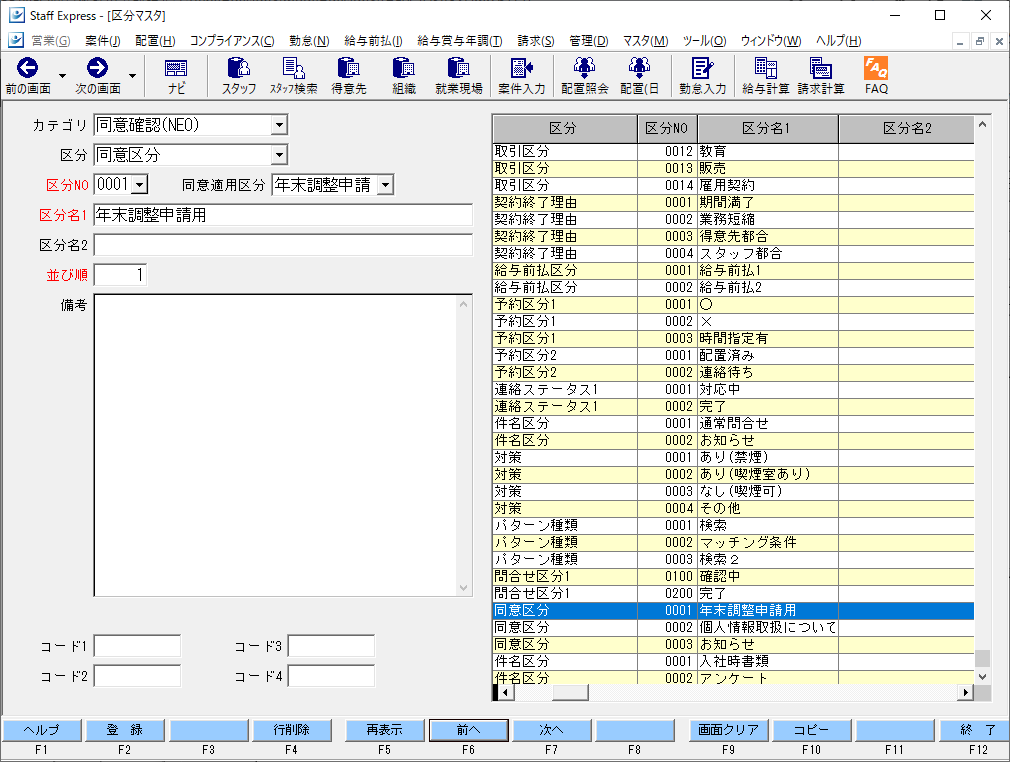Screen dimensions: 1010x762
Task: Open the 勤怠(N) menu
Action: point(309,41)
